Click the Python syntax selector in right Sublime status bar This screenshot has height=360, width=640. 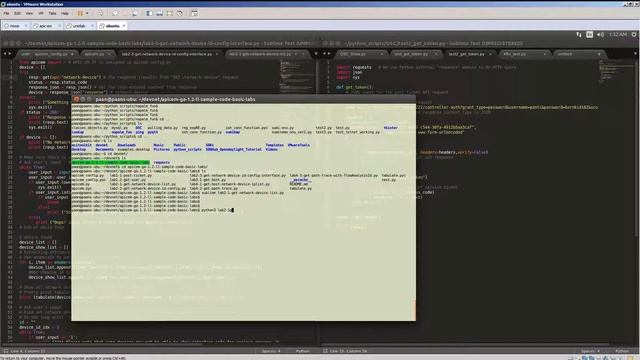622,351
